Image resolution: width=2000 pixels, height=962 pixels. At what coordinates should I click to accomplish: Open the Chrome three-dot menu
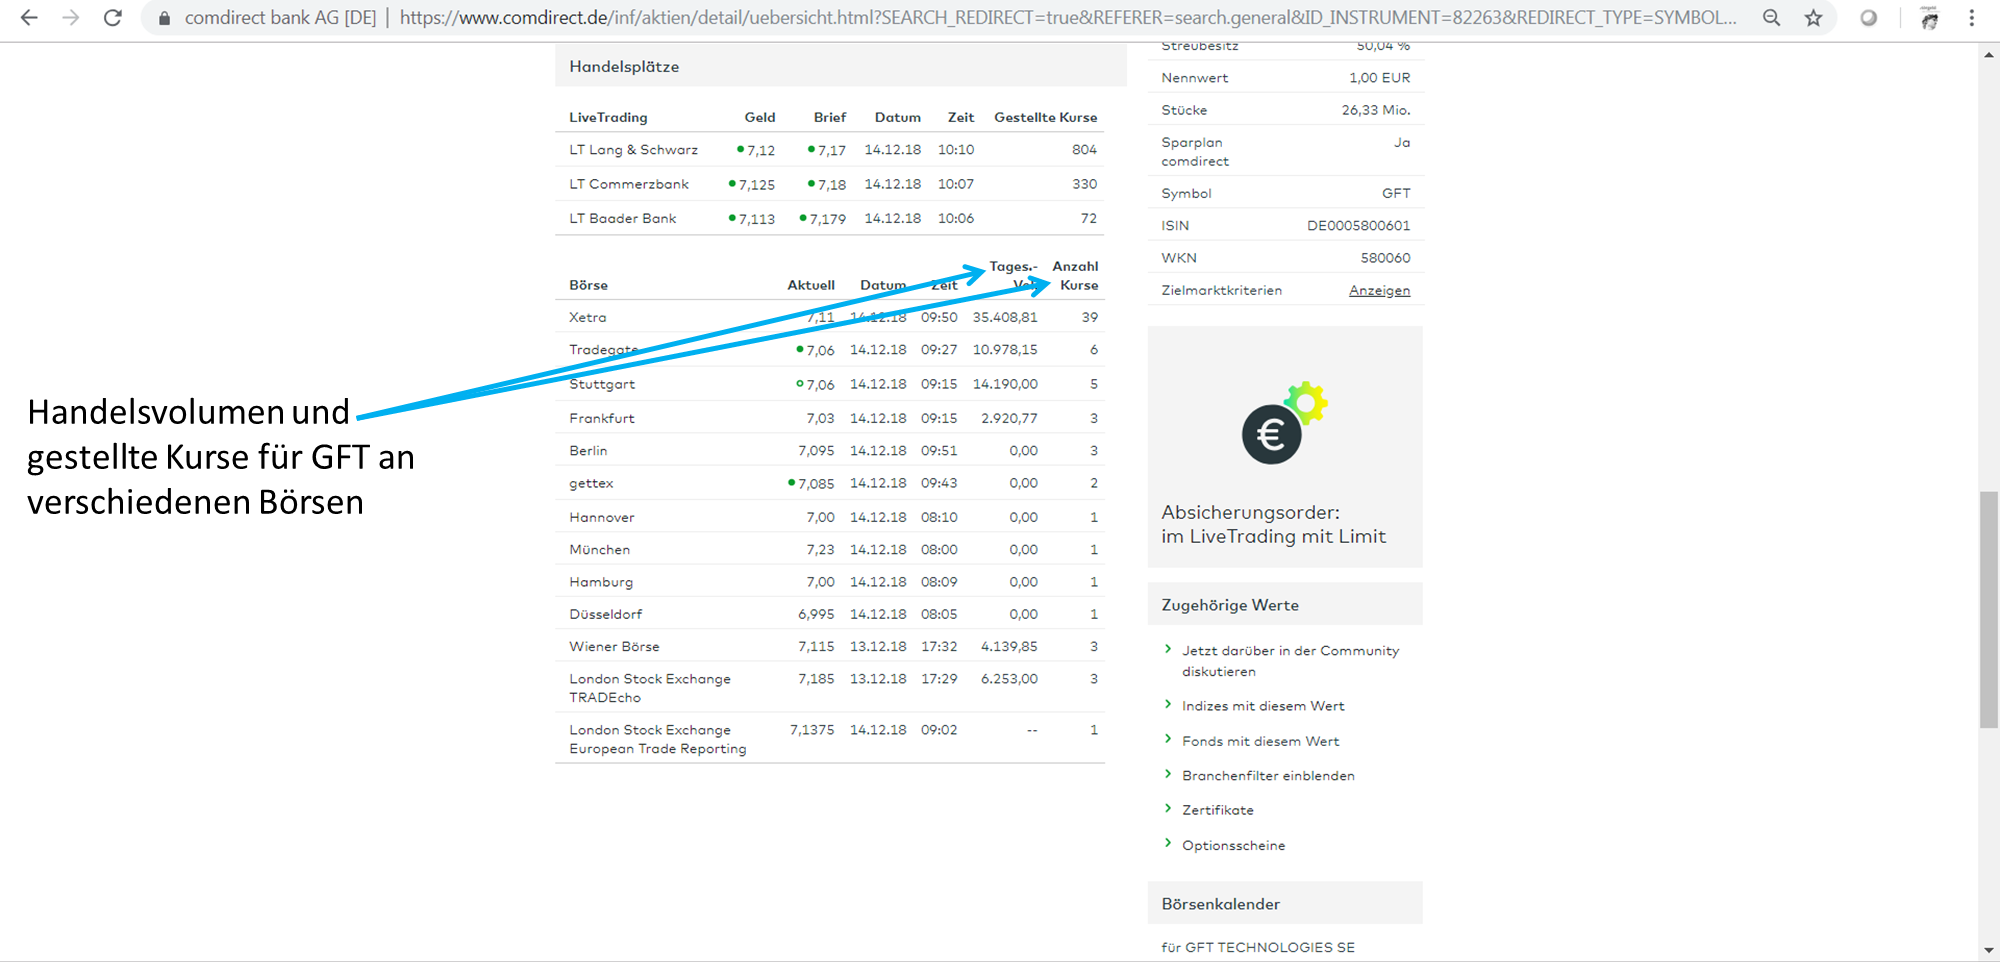click(x=1971, y=18)
